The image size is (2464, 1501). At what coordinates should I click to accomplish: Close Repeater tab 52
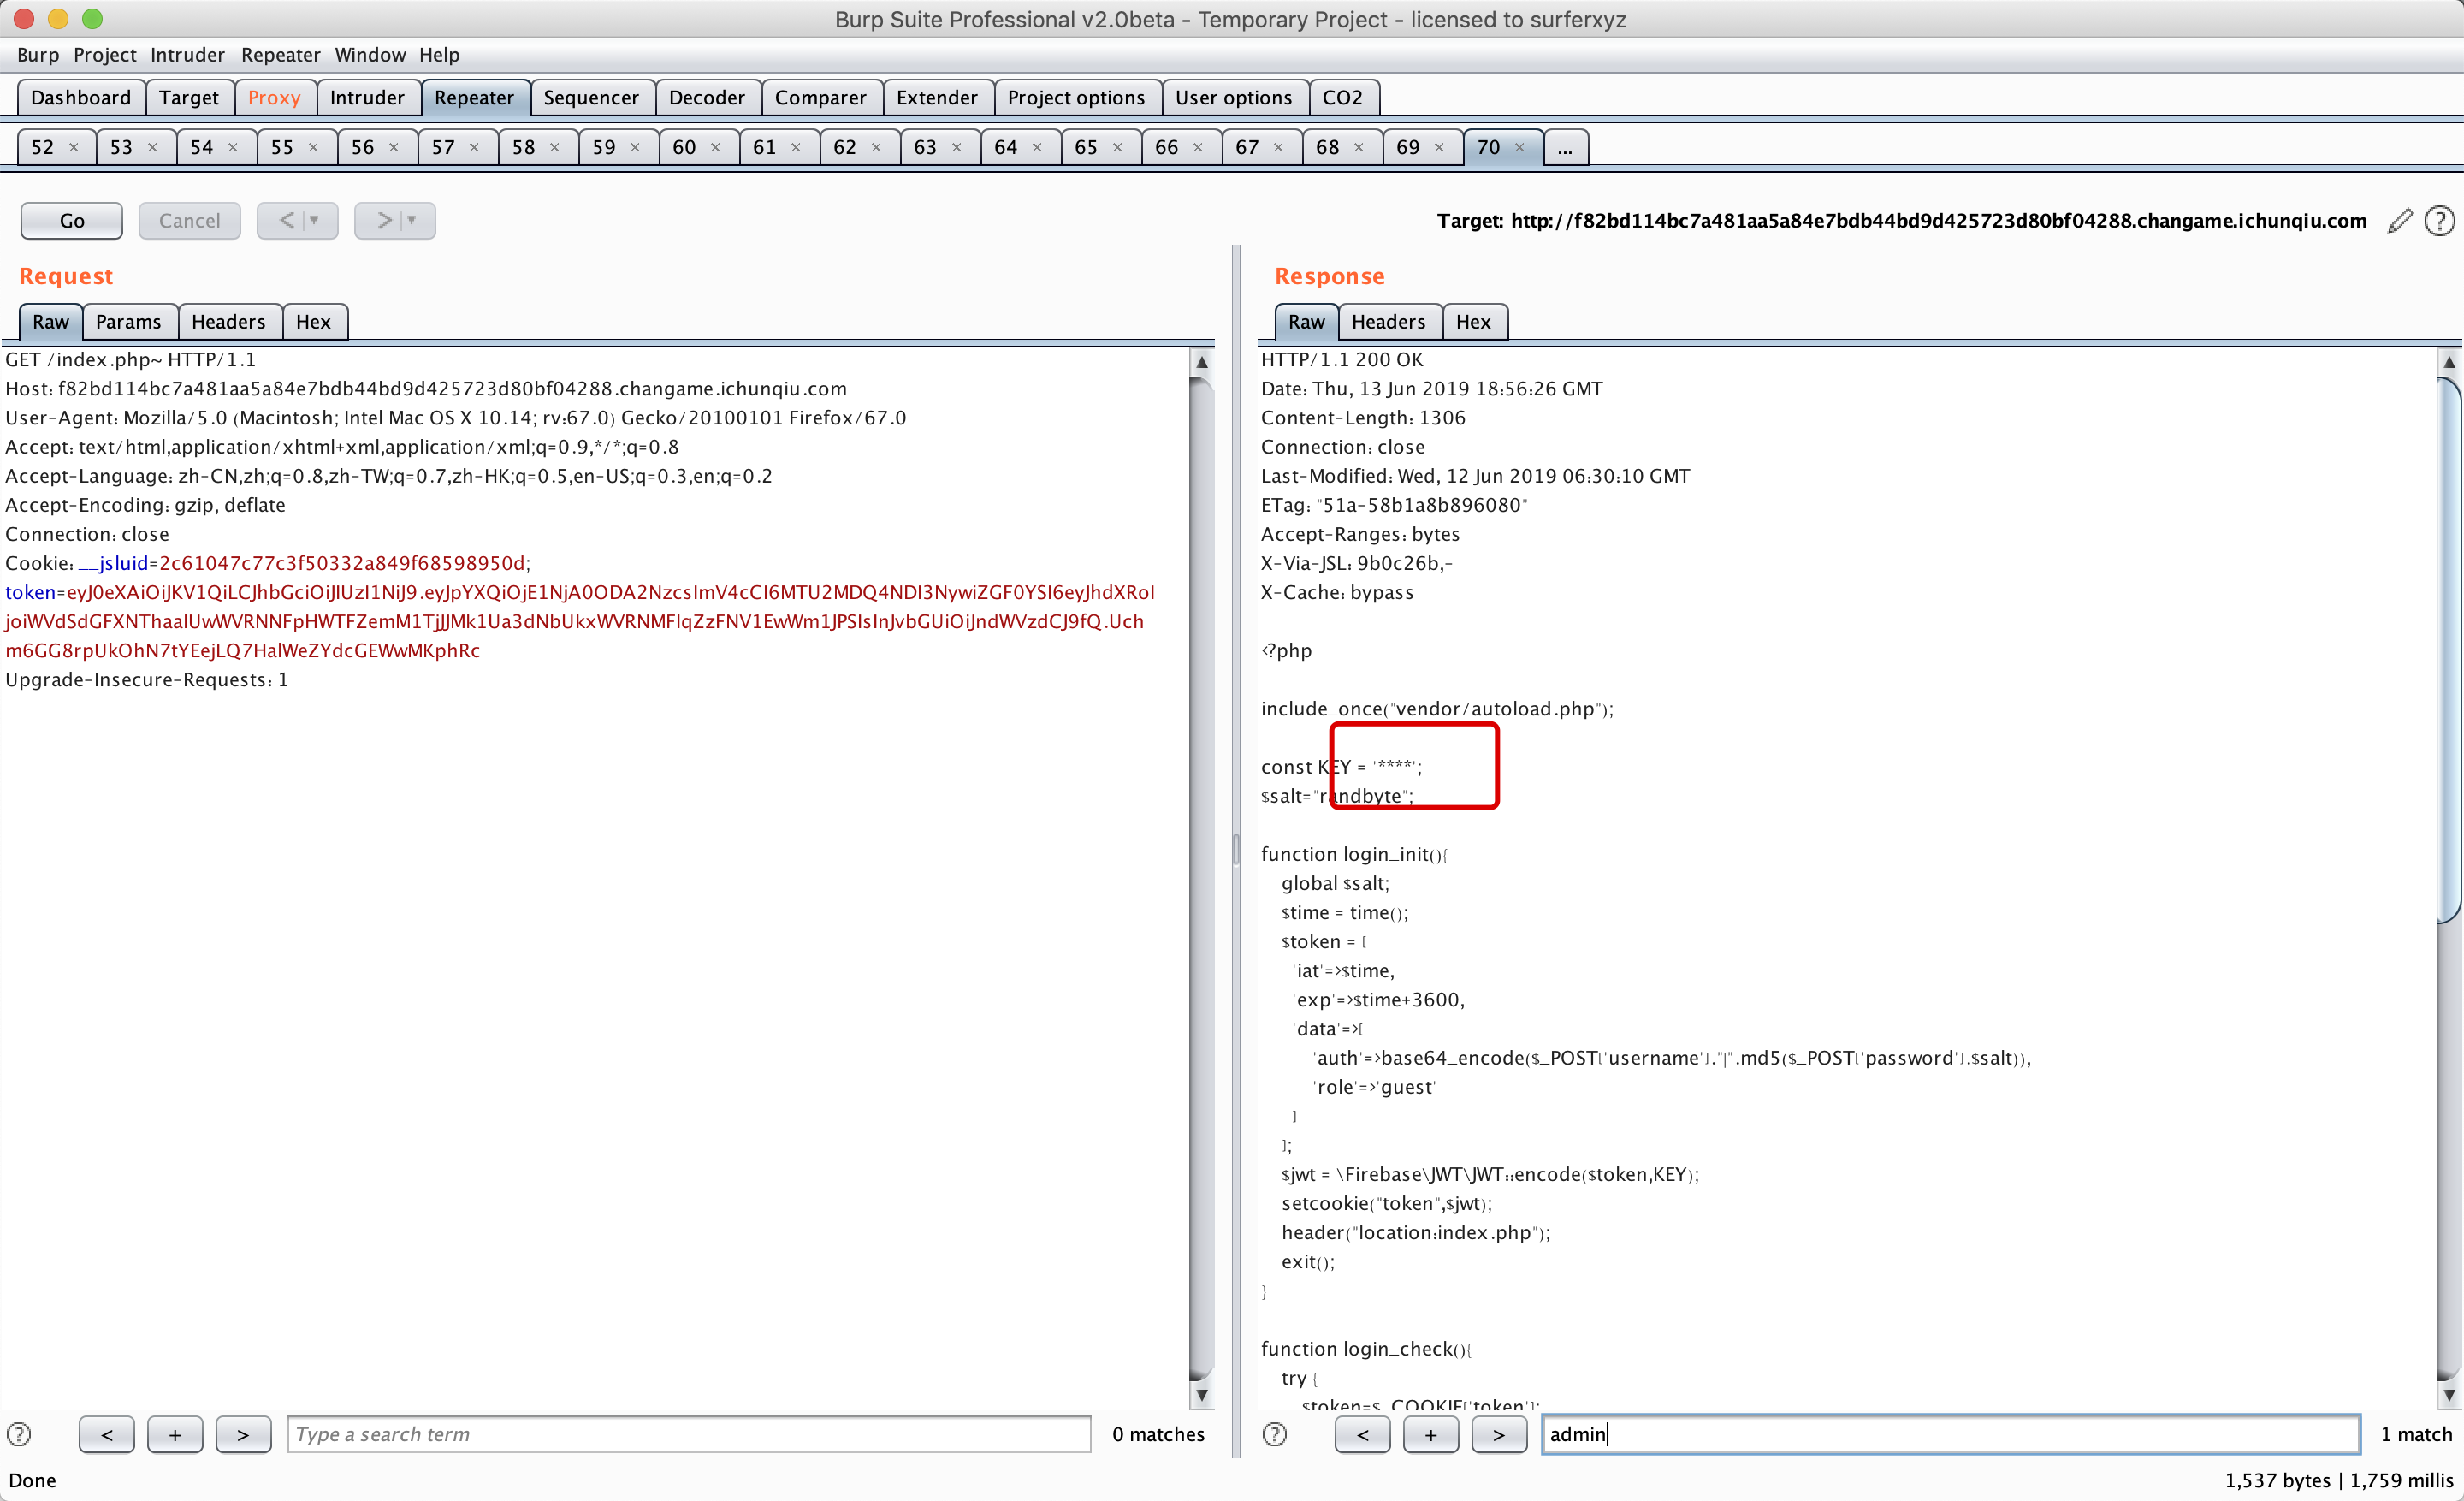click(73, 148)
